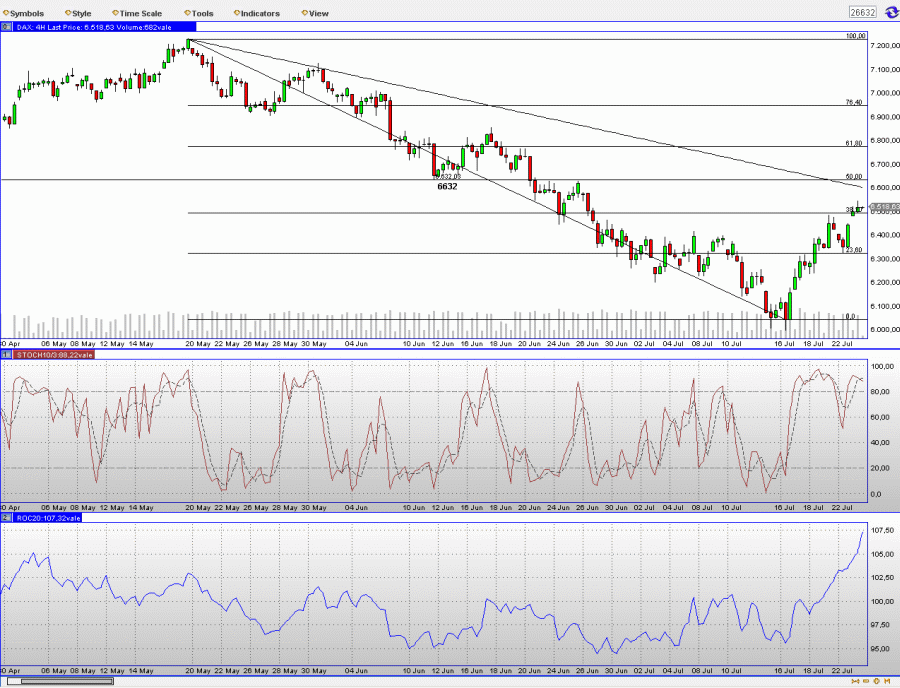
Task: Click the STOCH panel number 1 icon
Action: click(6, 355)
